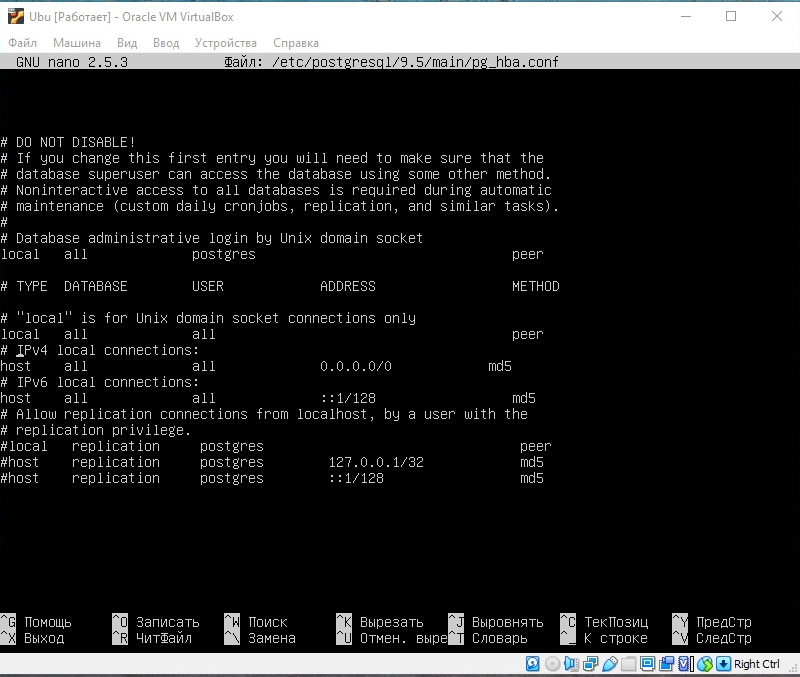Click the ADDRESS column header text
Viewport: 800px width, 677px height.
pyautogui.click(x=348, y=286)
